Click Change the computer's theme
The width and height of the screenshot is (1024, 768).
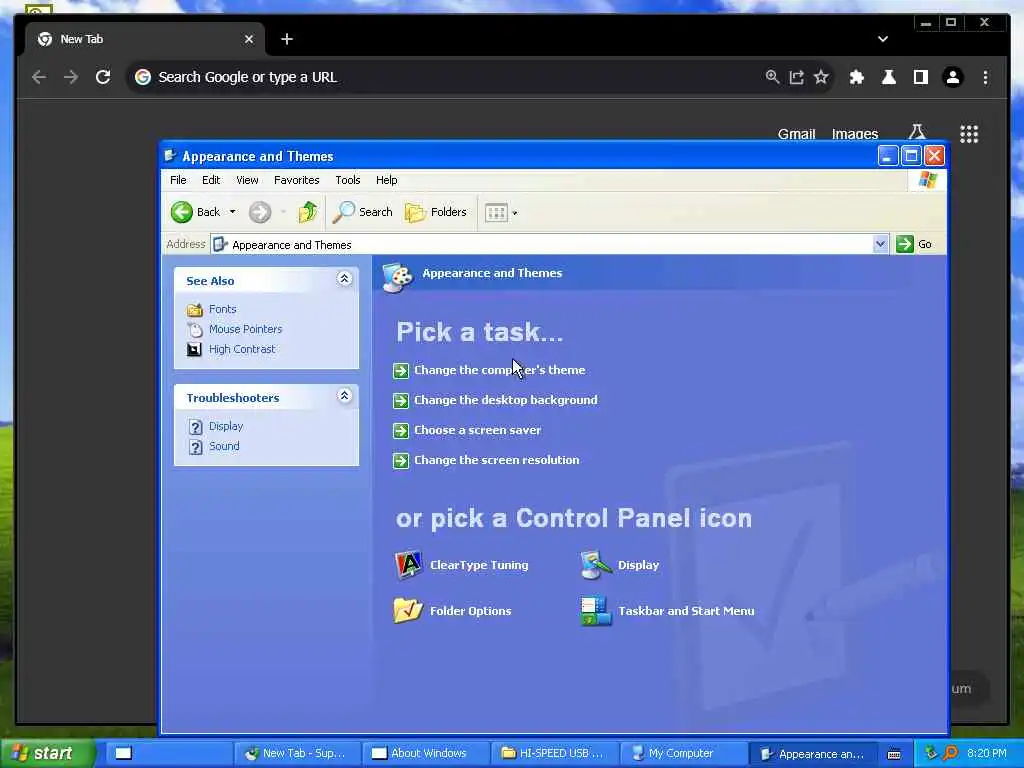[x=499, y=370]
